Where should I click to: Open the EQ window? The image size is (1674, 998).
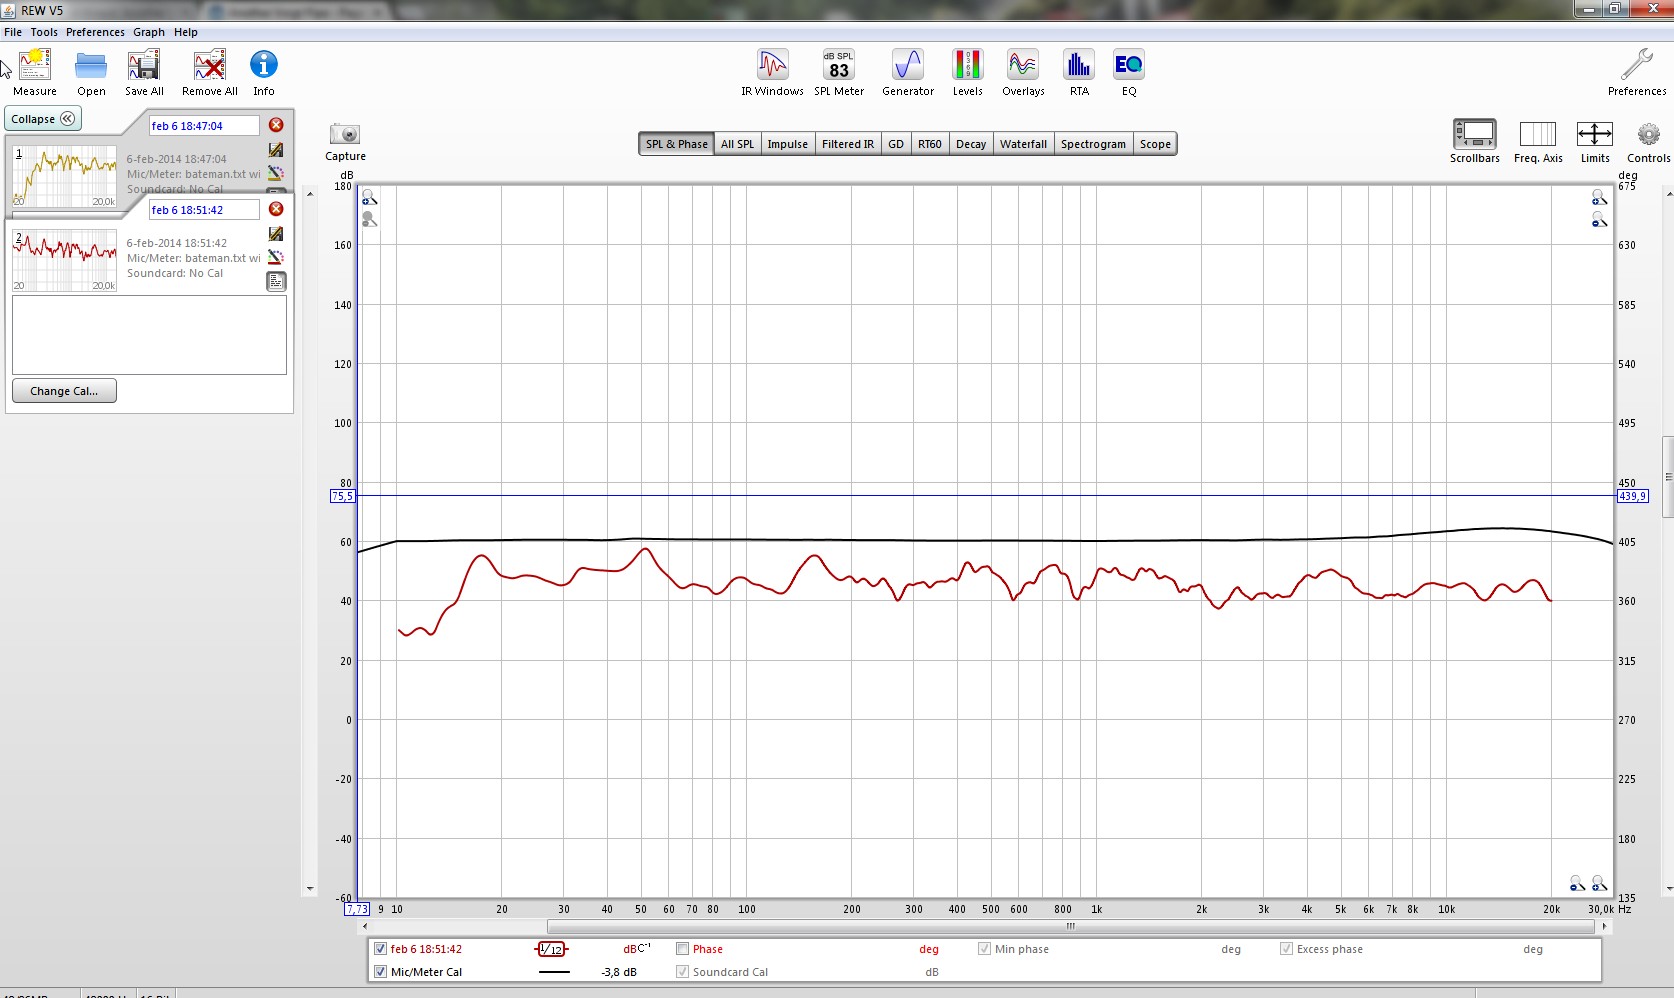tap(1129, 65)
